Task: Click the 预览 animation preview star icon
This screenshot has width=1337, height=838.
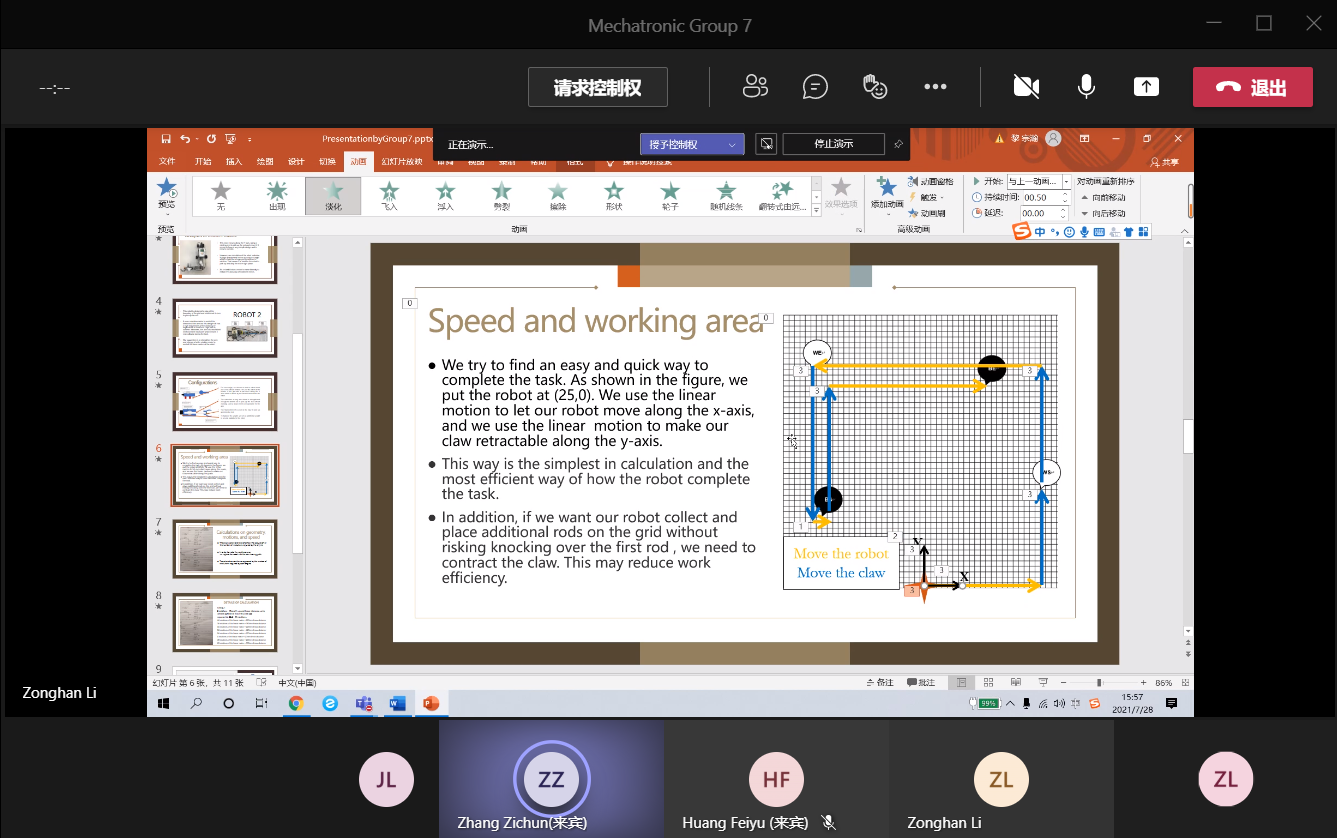Action: coord(166,193)
